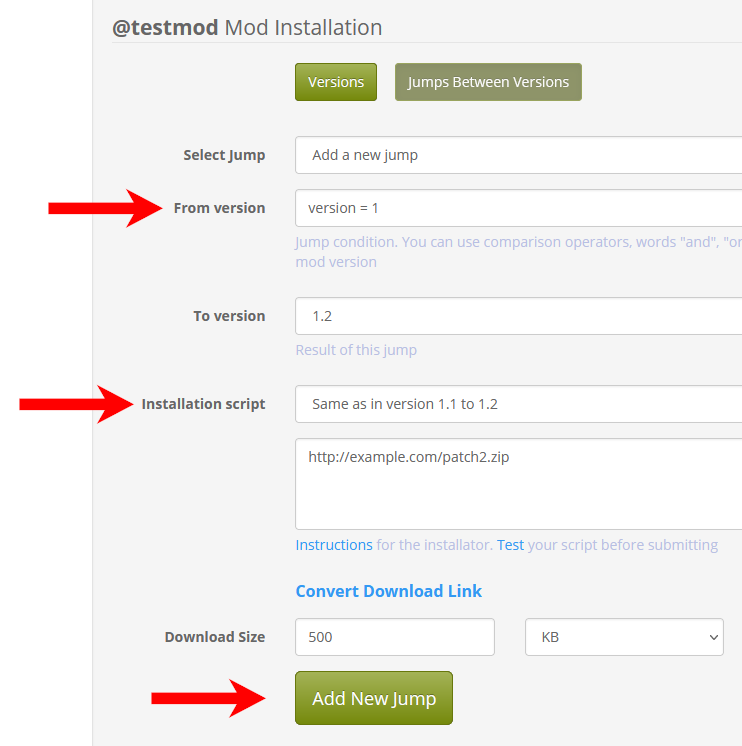The width and height of the screenshot is (742, 746).
Task: Click the To version field showing 1.2
Action: click(518, 316)
